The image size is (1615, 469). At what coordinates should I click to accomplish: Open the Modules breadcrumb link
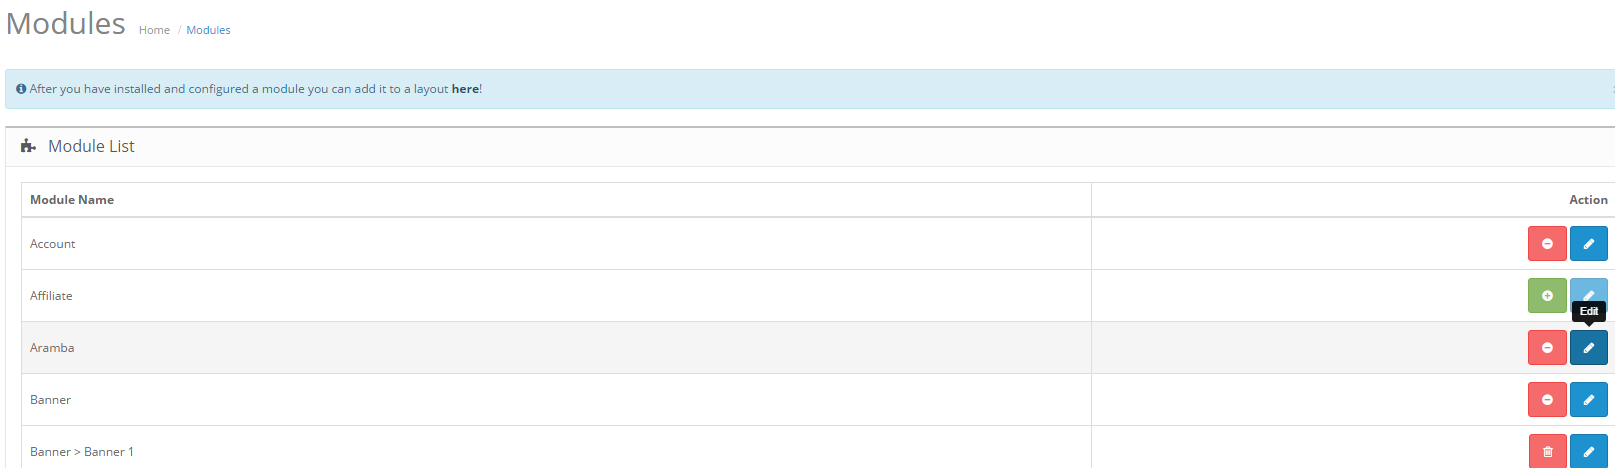(208, 30)
